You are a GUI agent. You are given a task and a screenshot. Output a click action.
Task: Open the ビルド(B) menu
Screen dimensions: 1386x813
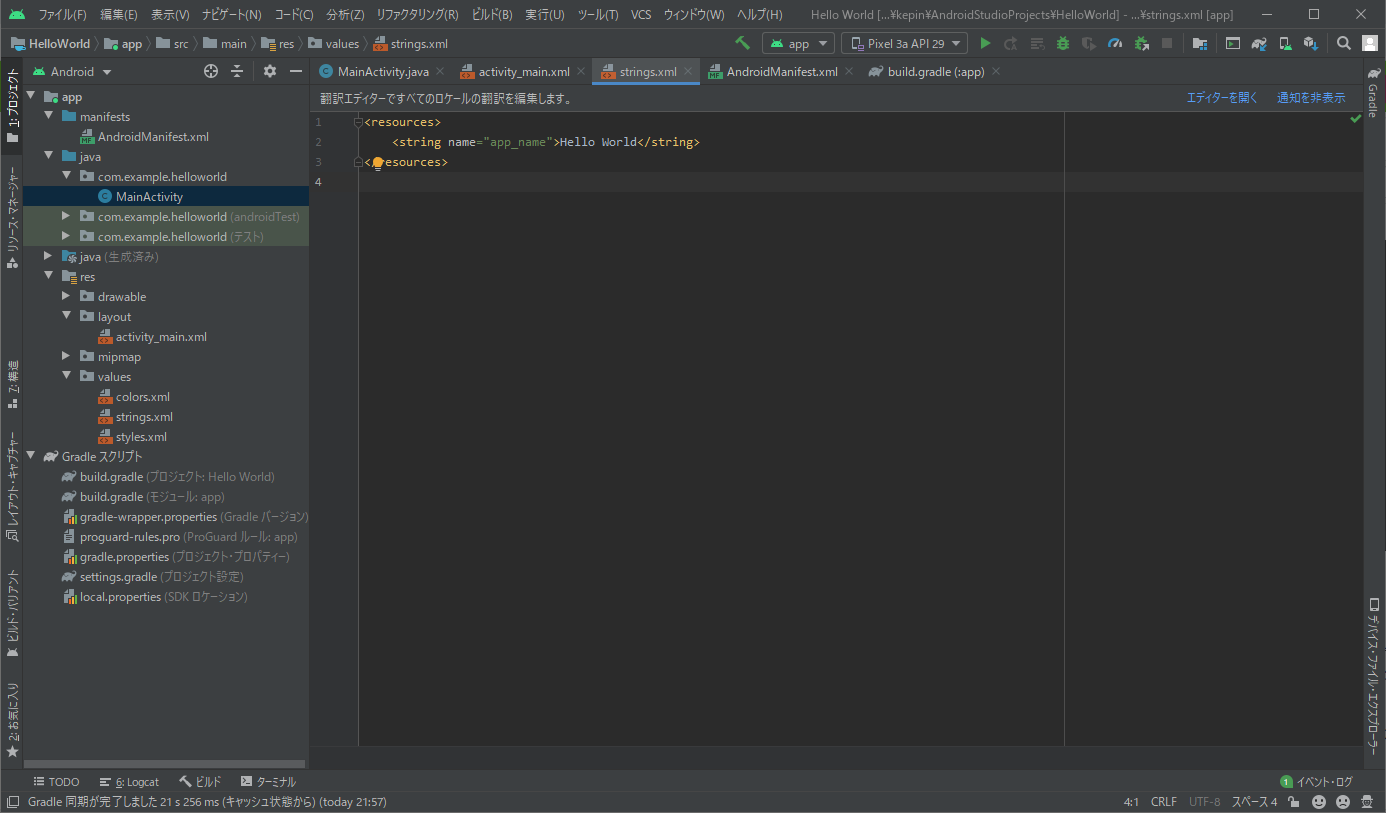[x=491, y=15]
